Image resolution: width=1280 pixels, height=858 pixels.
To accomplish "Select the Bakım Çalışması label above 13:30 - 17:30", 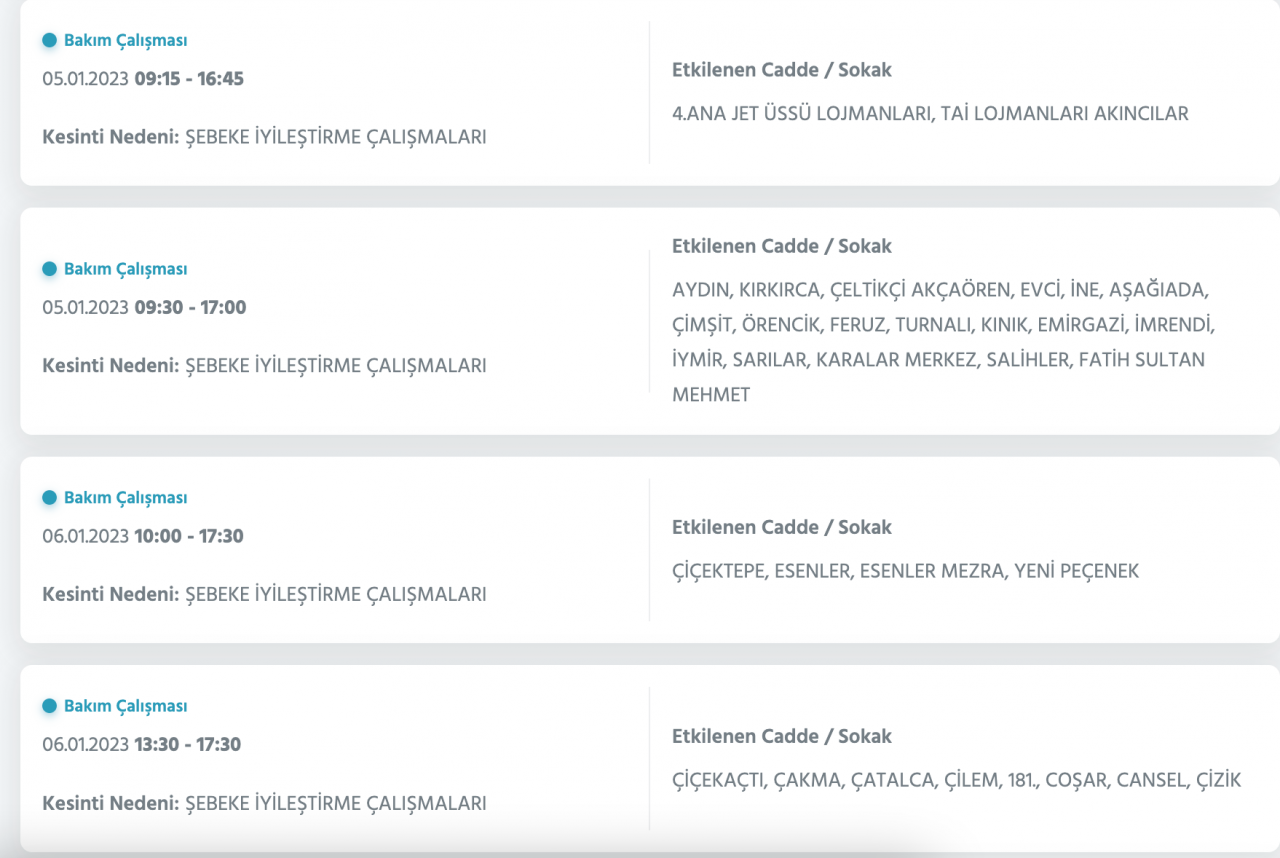I will click(125, 706).
